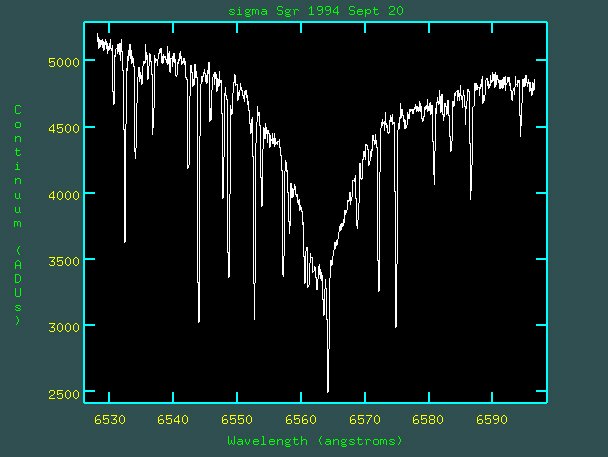This screenshot has width=608, height=457.
Task: Click the plot title 'sigma Sgr 1994 Sept 20'
Action: [x=316, y=11]
